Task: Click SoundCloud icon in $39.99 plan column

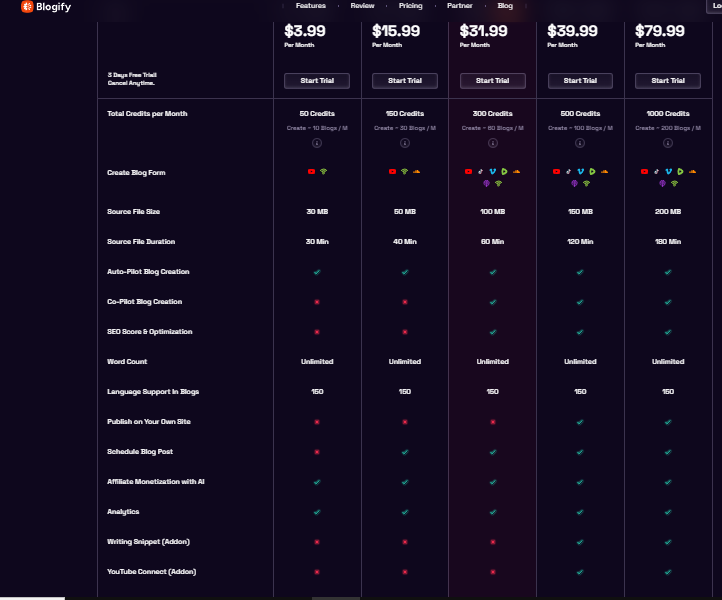Action: (604, 171)
